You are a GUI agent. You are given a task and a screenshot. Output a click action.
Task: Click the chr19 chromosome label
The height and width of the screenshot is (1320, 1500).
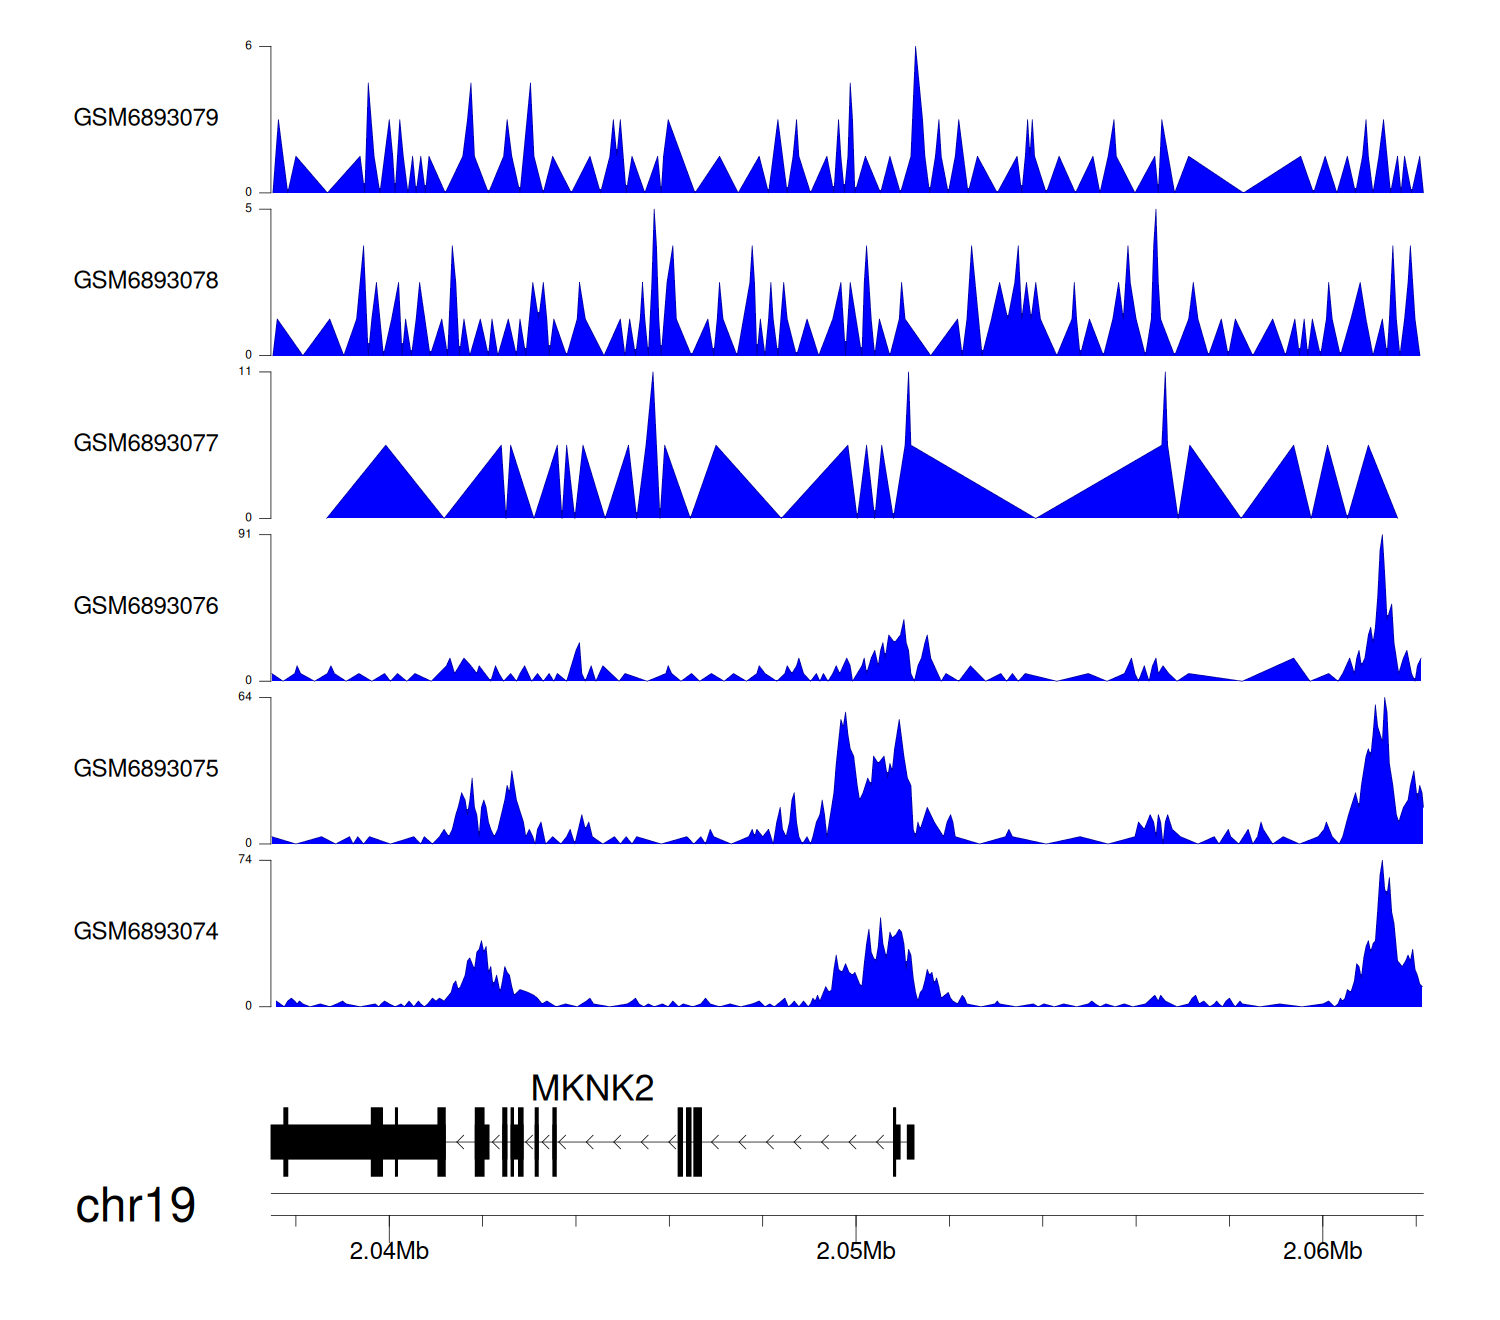(135, 1205)
